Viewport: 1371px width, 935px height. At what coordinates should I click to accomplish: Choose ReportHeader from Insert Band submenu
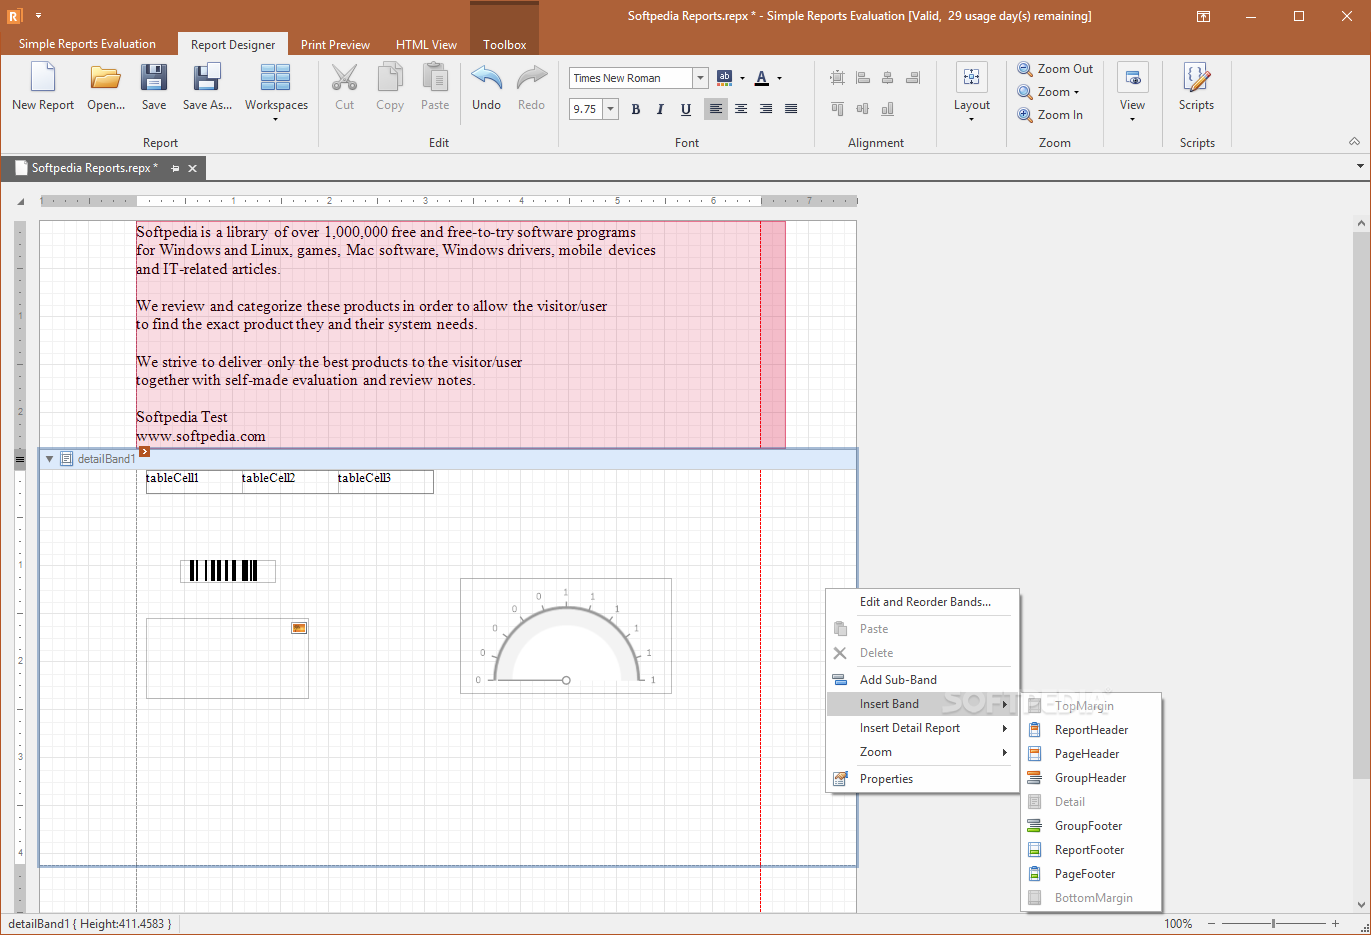coord(1091,730)
